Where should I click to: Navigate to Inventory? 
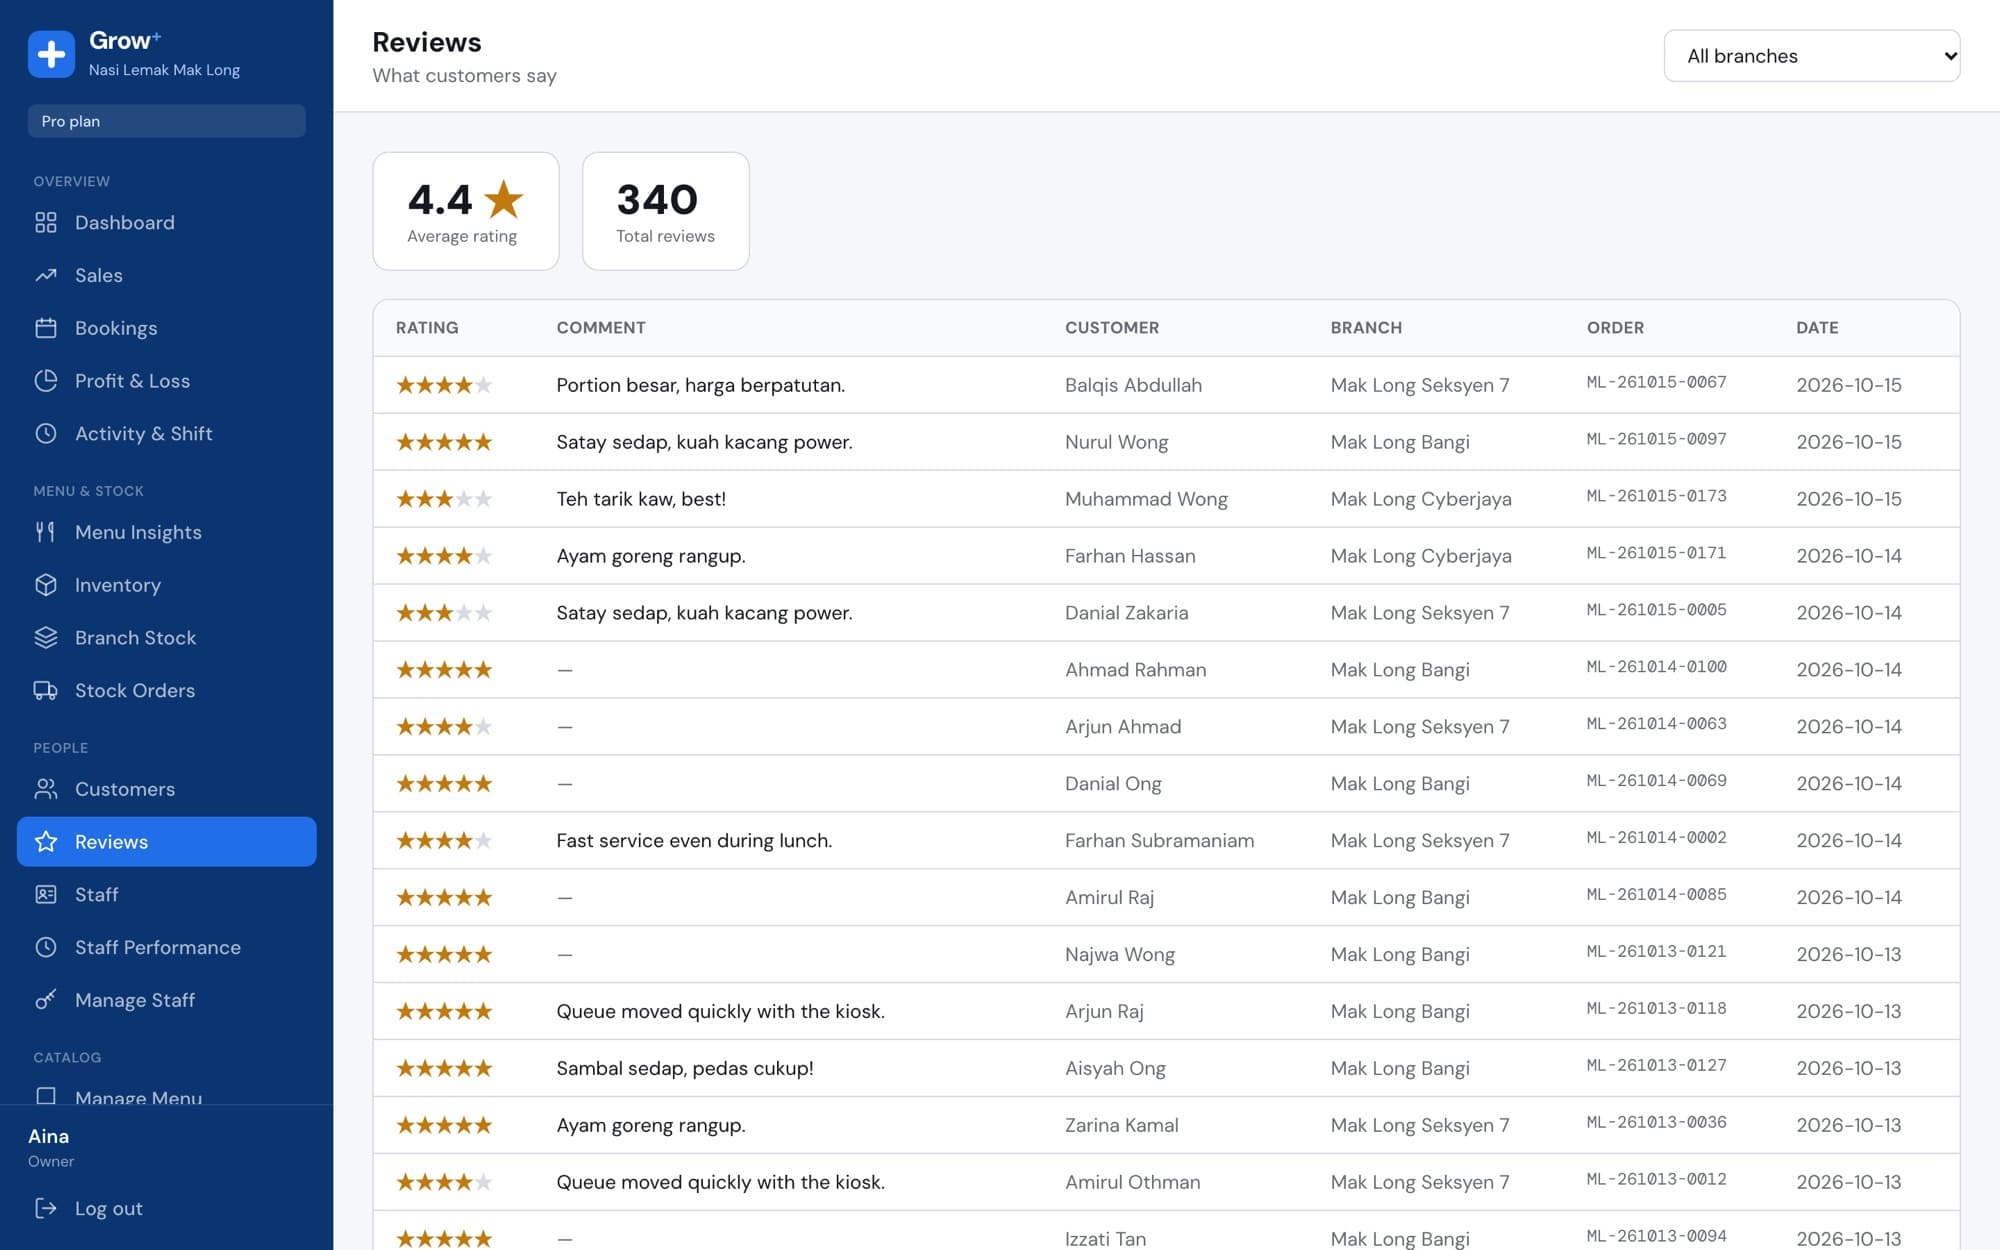pos(167,585)
